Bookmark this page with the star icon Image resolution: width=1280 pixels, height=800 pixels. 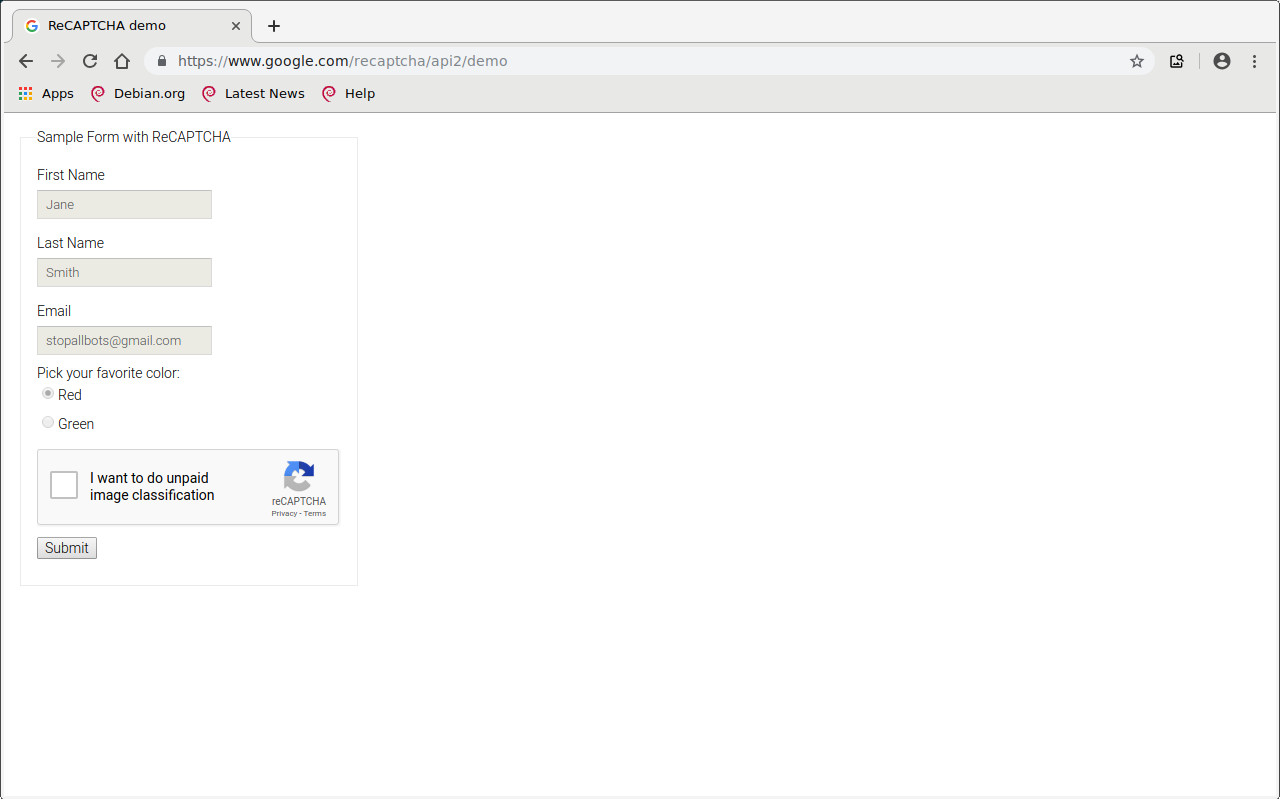pyautogui.click(x=1137, y=61)
